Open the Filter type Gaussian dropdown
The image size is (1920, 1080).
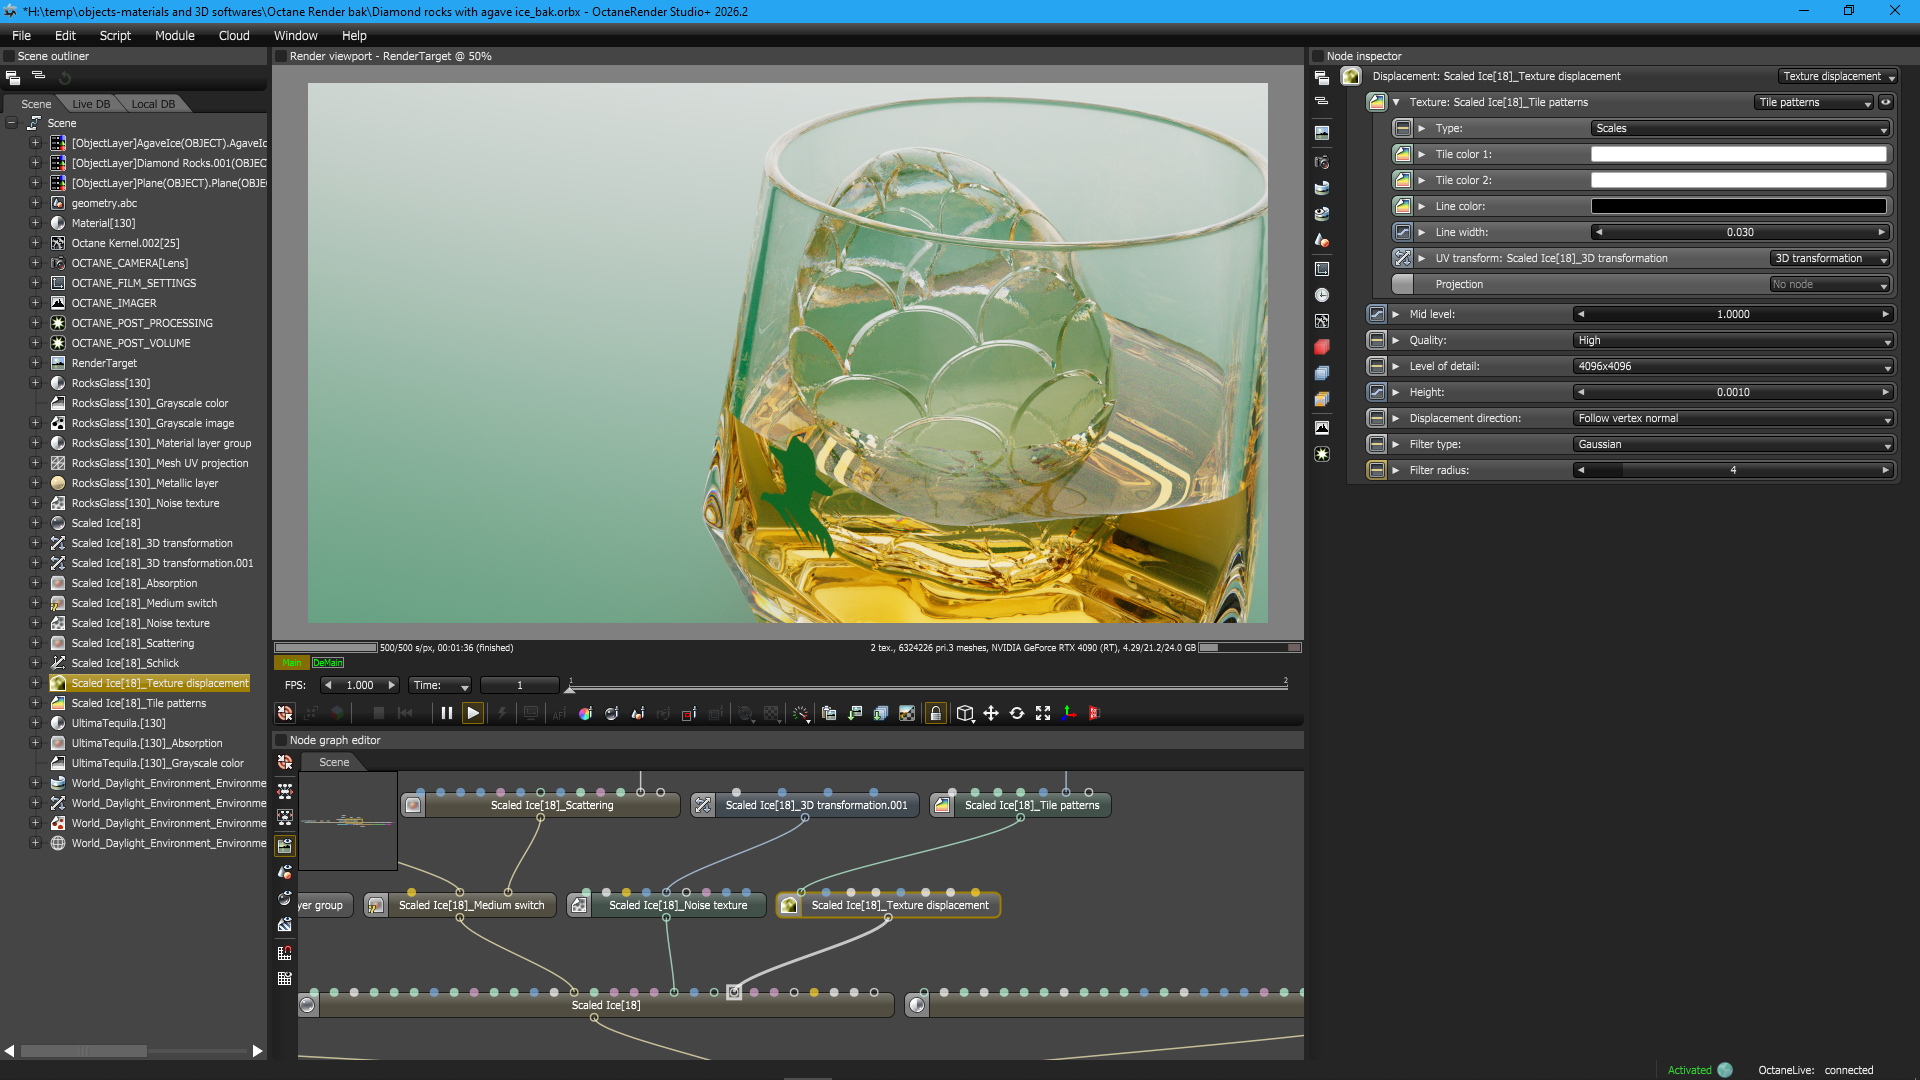click(1733, 444)
